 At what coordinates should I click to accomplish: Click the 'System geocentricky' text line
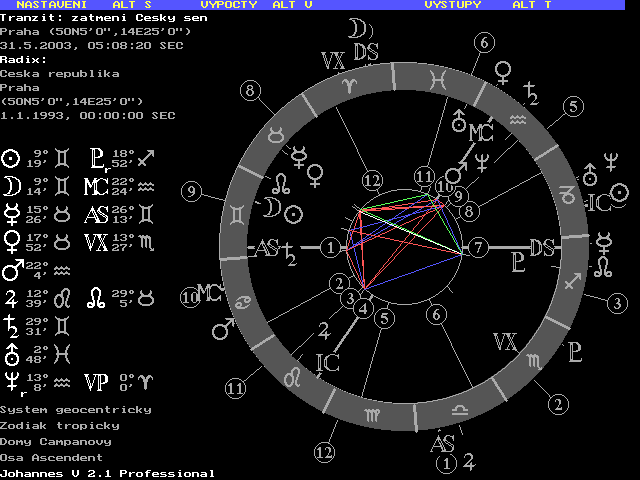[75, 410]
